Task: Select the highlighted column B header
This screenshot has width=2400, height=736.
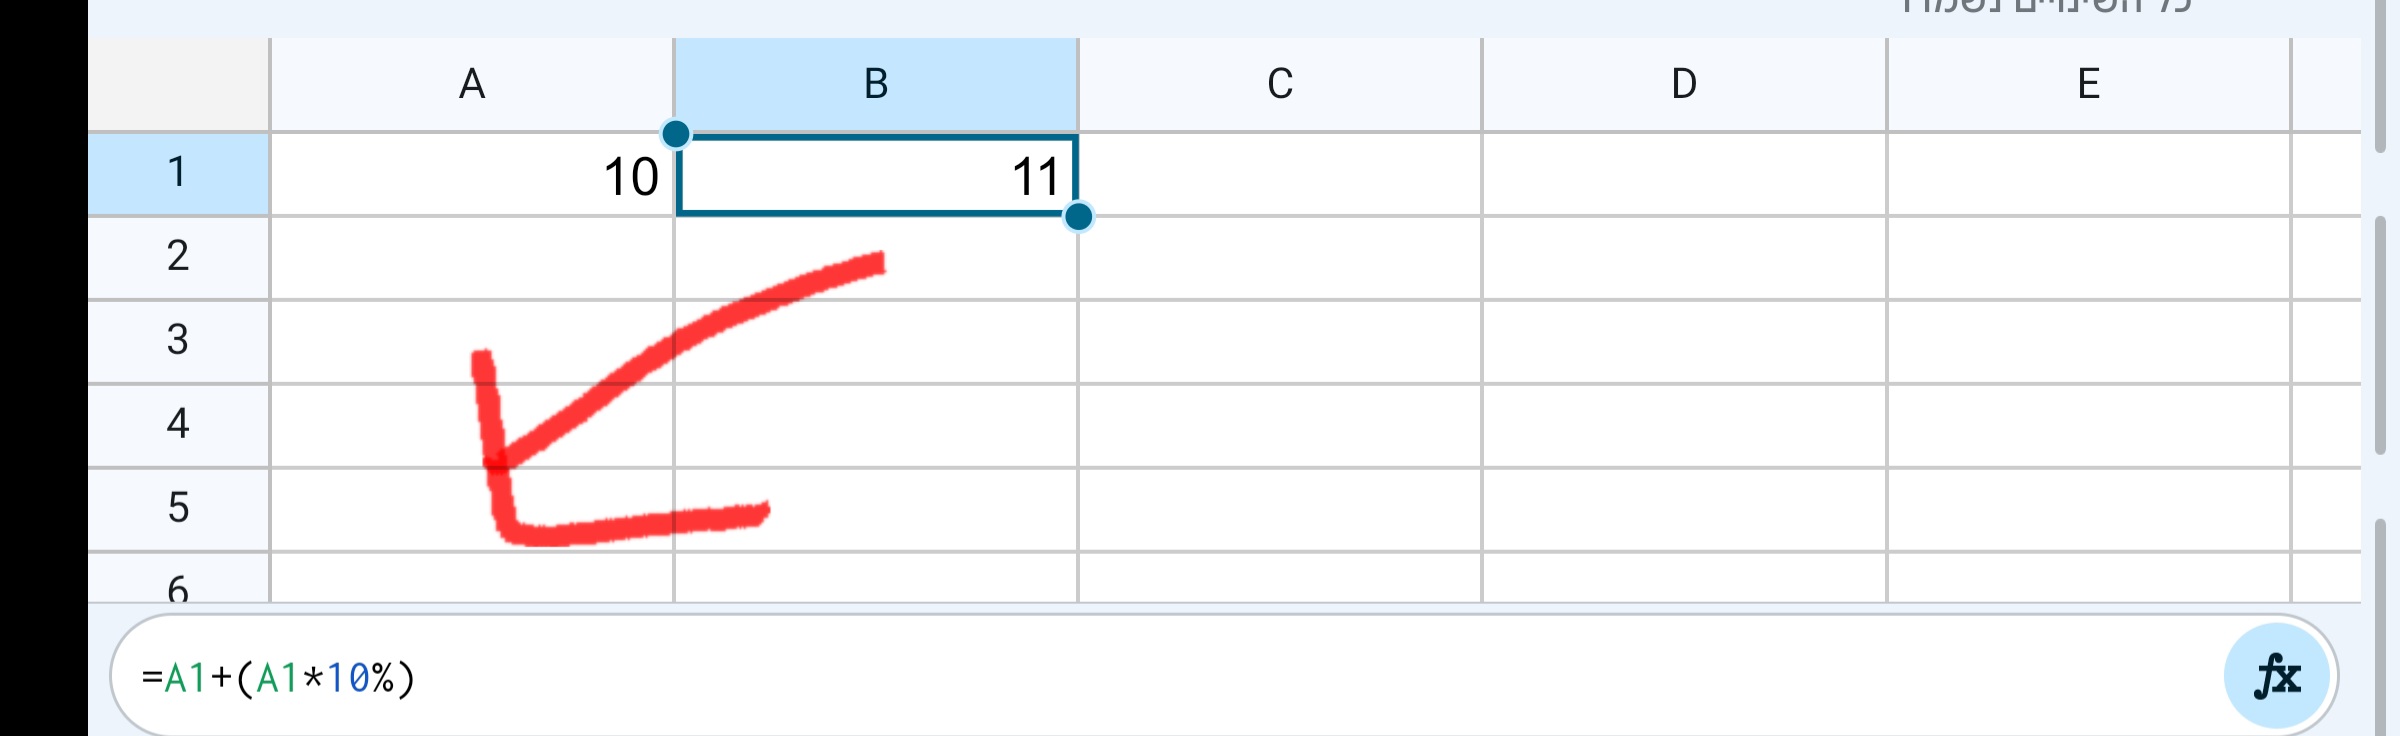Action: click(875, 84)
